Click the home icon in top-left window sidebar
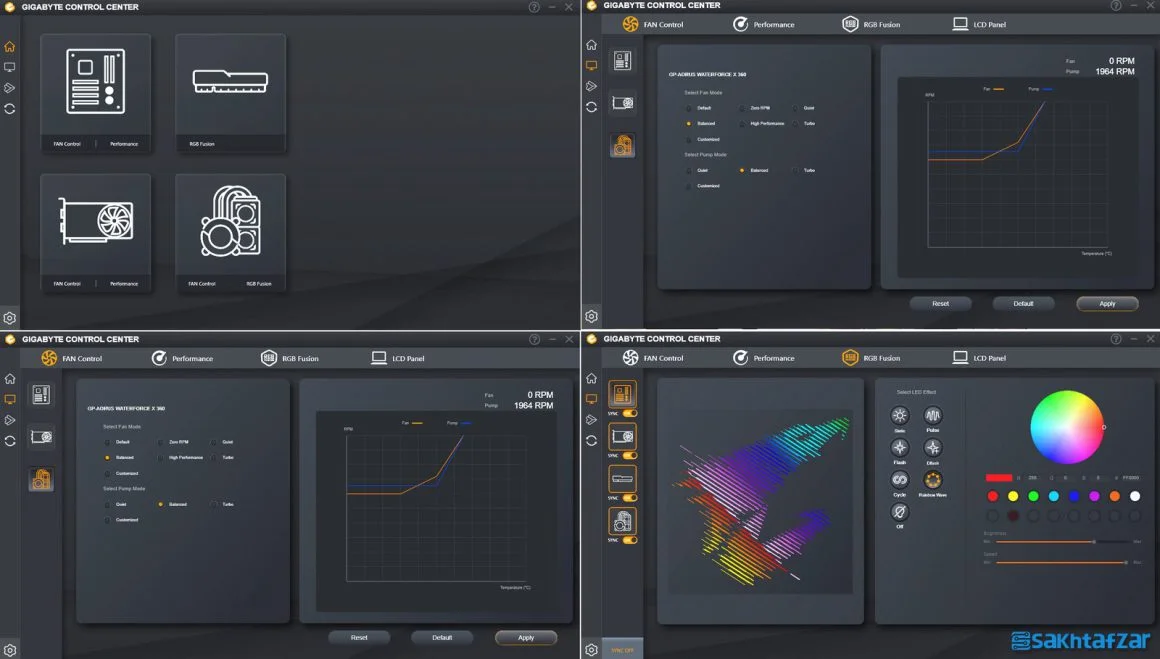Image resolution: width=1160 pixels, height=659 pixels. coord(10,47)
